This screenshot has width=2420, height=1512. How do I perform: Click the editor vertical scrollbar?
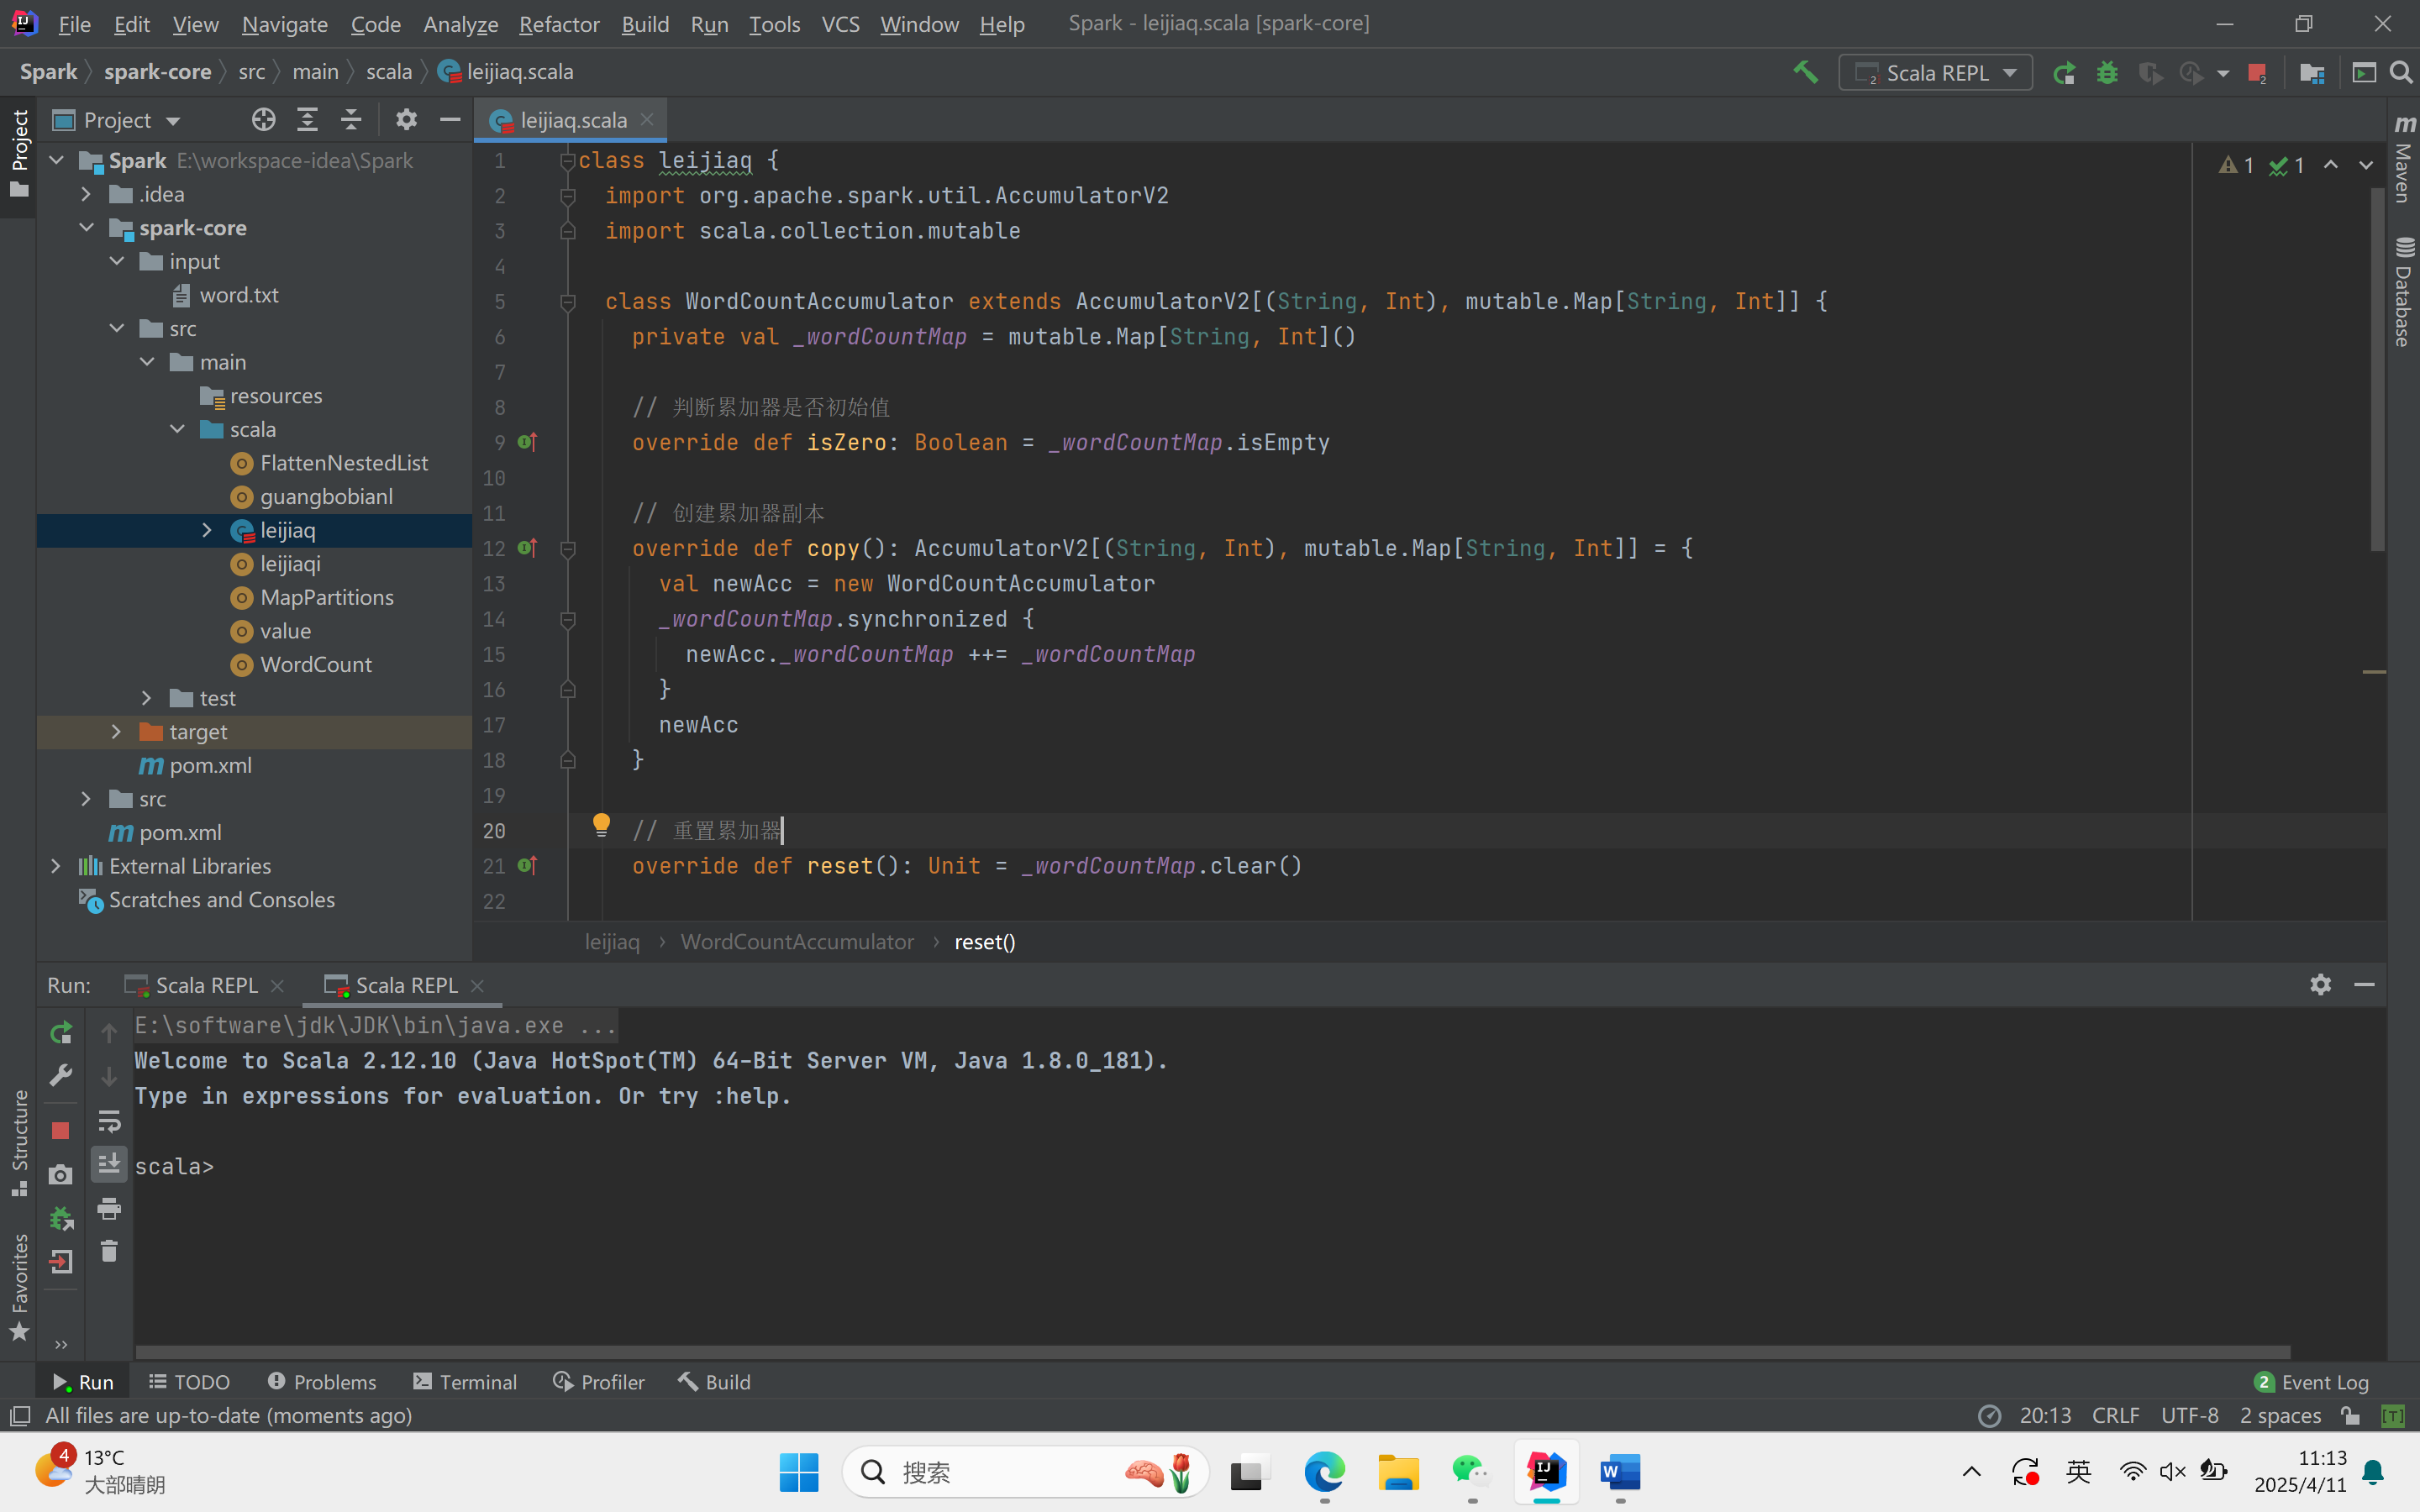(2376, 370)
